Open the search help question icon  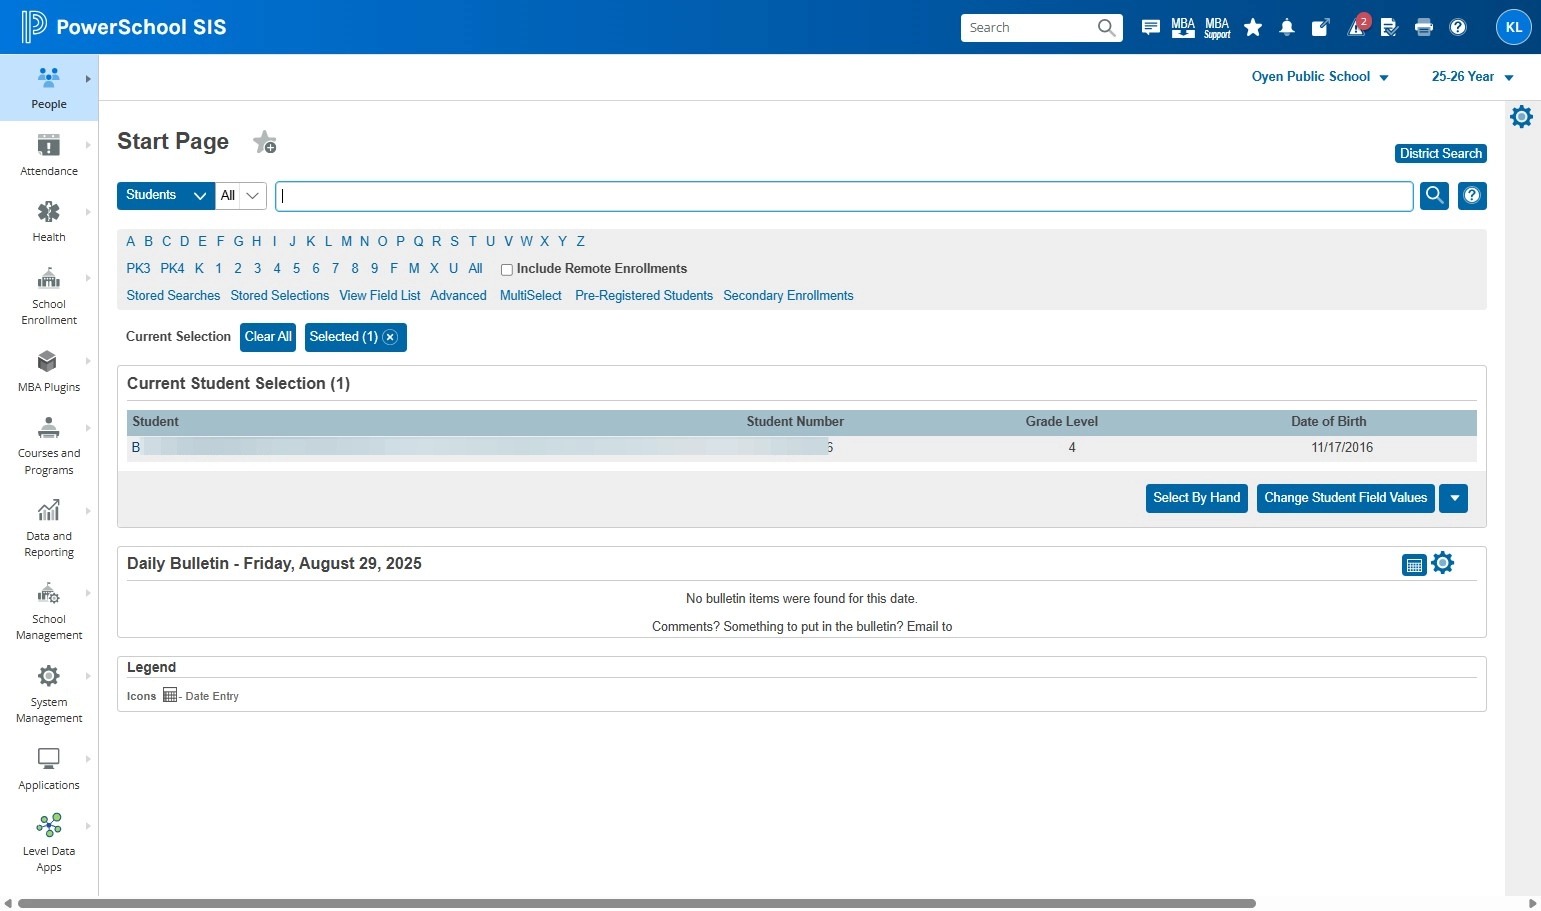tap(1472, 195)
